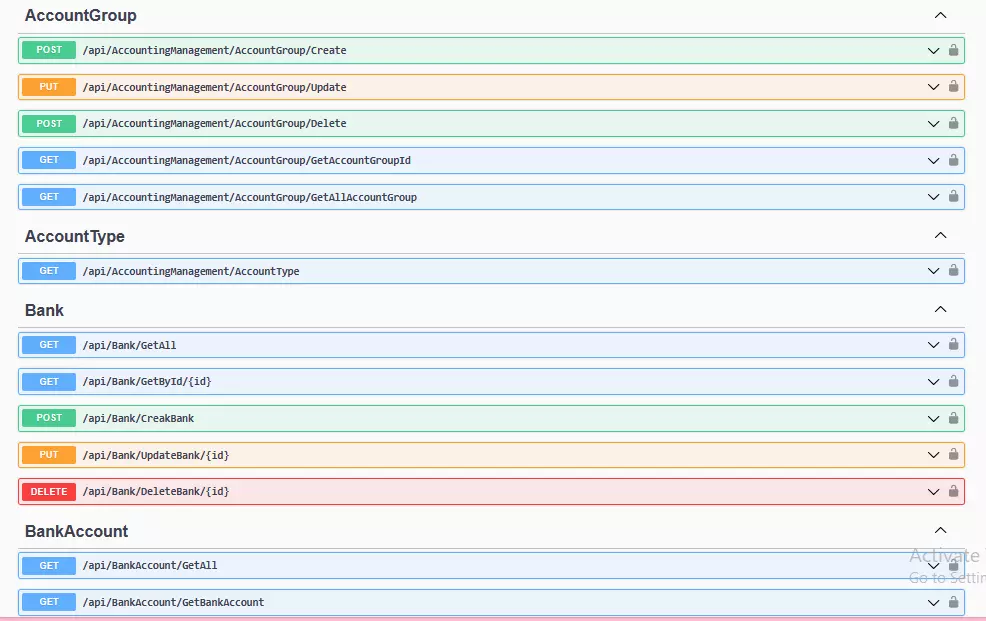The image size is (986, 621).
Task: Open the AccountGroup section heading
Action: click(x=80, y=15)
